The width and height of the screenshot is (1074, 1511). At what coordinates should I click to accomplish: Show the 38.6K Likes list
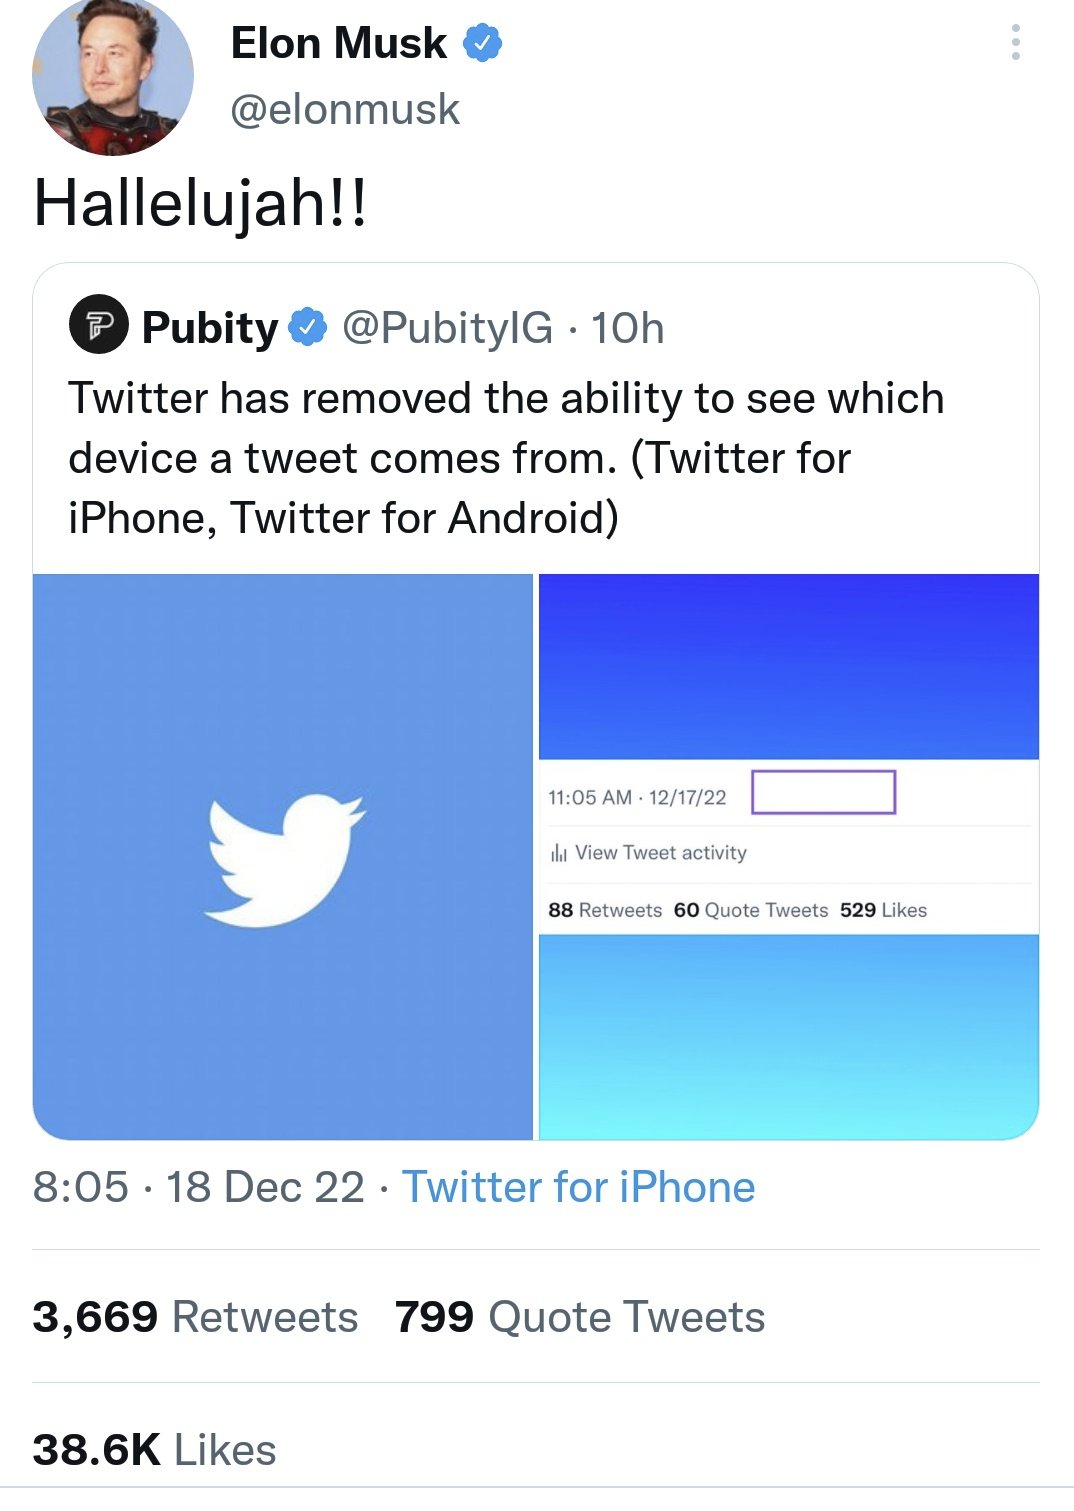[155, 1450]
